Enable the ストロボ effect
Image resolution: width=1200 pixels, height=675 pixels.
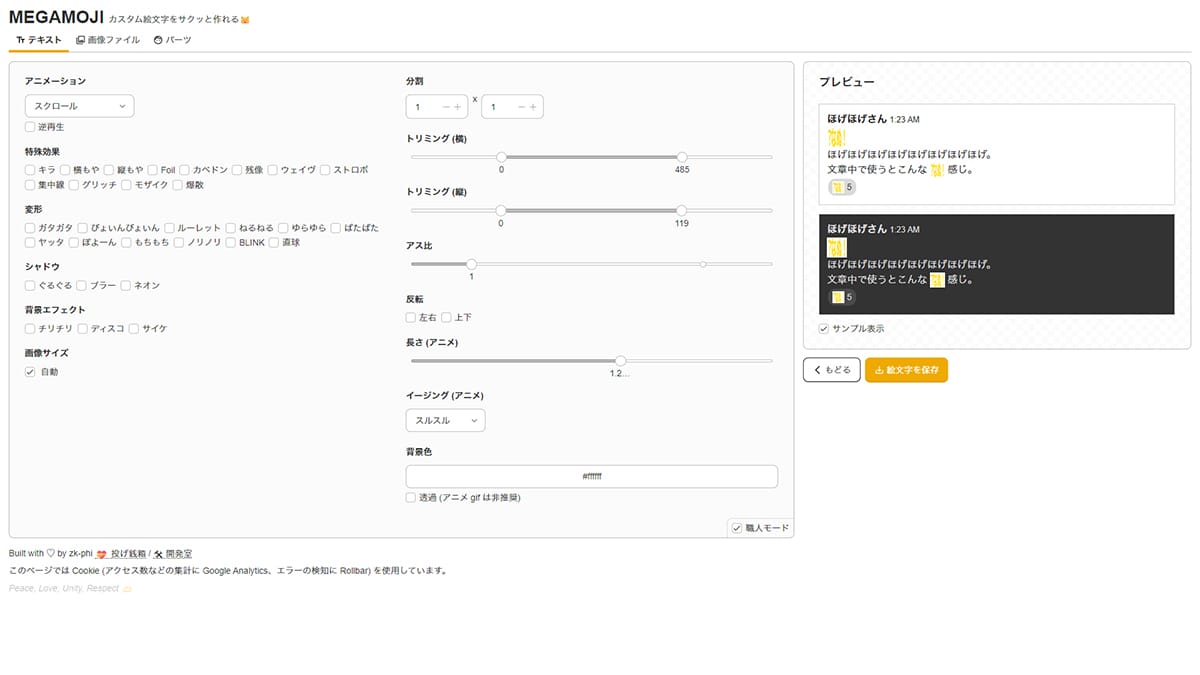[x=325, y=170]
